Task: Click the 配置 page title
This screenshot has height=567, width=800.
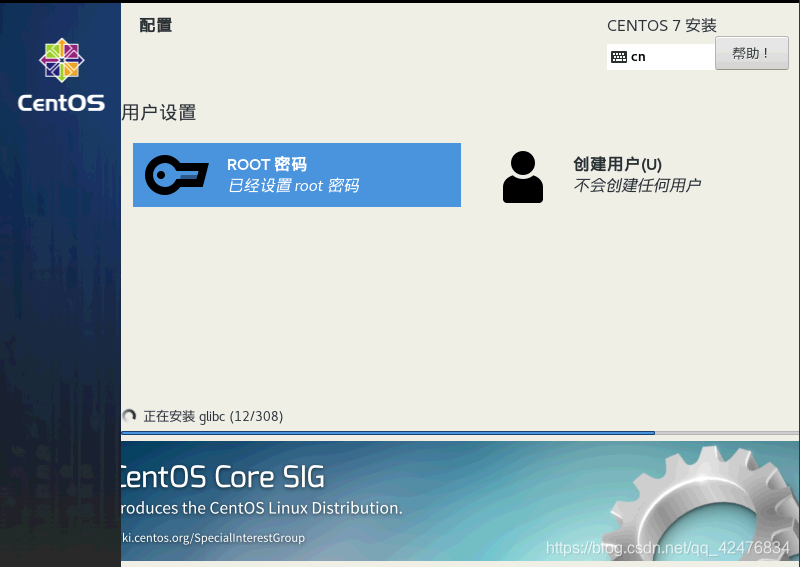Action: tap(156, 25)
